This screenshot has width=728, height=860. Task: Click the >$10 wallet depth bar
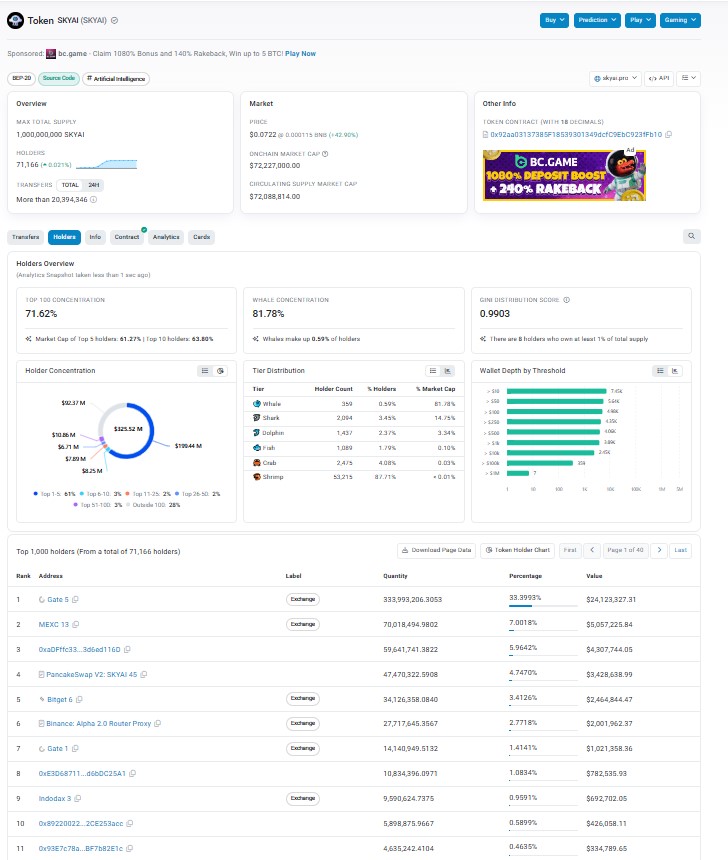pyautogui.click(x=556, y=391)
